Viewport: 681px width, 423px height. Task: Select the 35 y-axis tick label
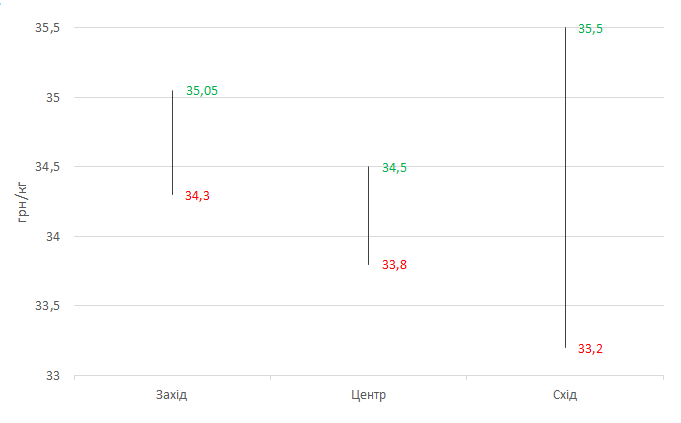tap(52, 98)
